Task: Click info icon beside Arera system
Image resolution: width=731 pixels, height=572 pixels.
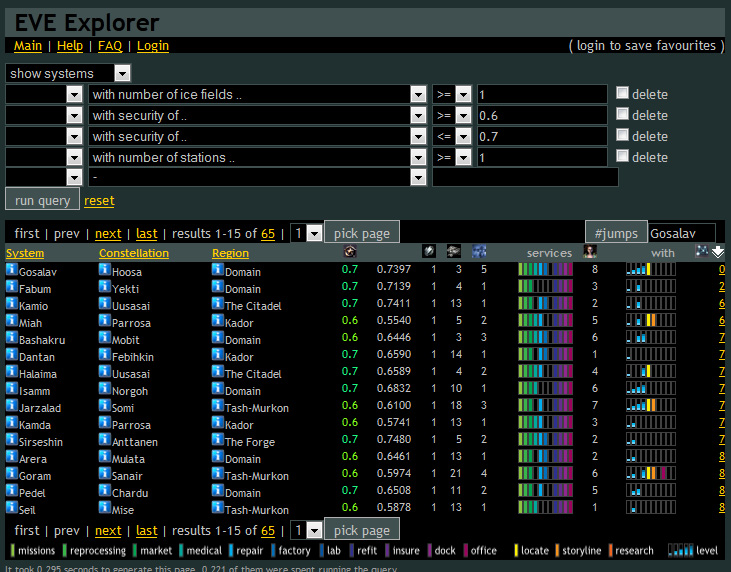Action: (12, 456)
